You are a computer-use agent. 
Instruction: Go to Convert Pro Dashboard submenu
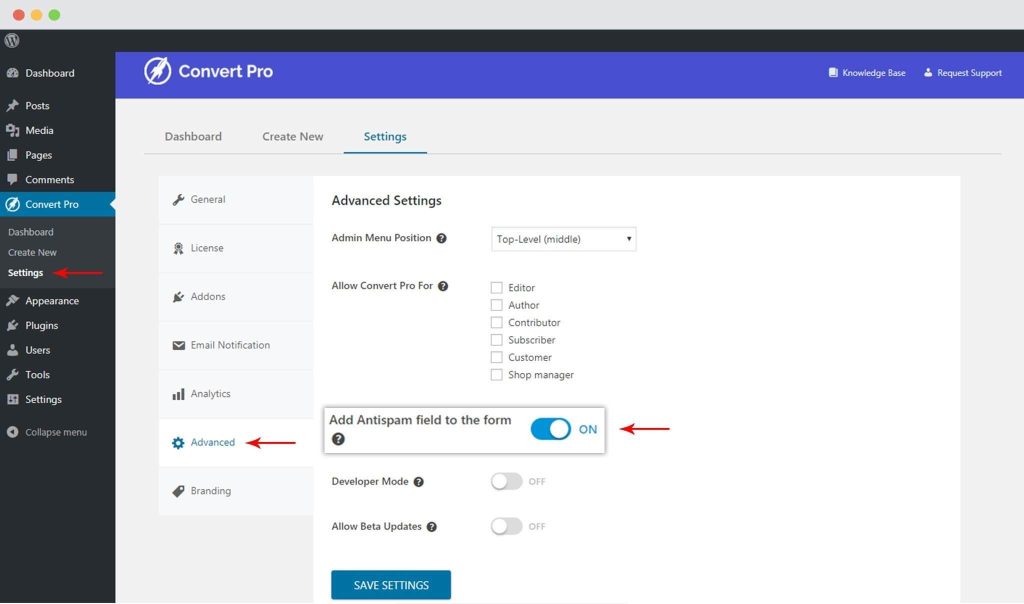tap(31, 232)
